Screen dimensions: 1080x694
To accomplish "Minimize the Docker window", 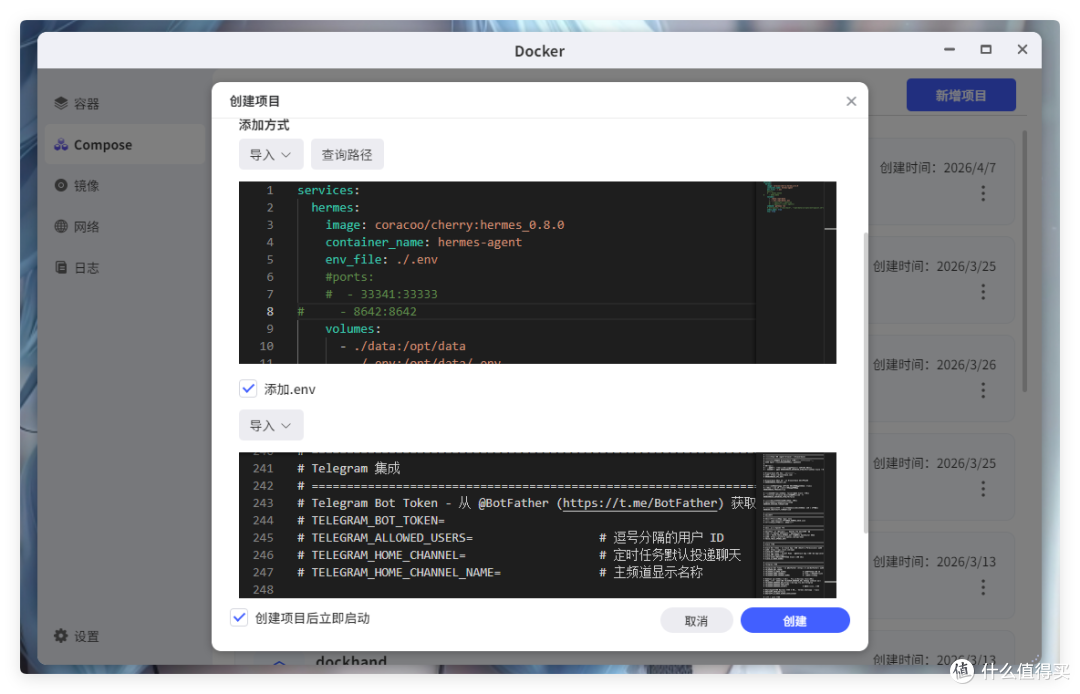I will pyautogui.click(x=949, y=50).
